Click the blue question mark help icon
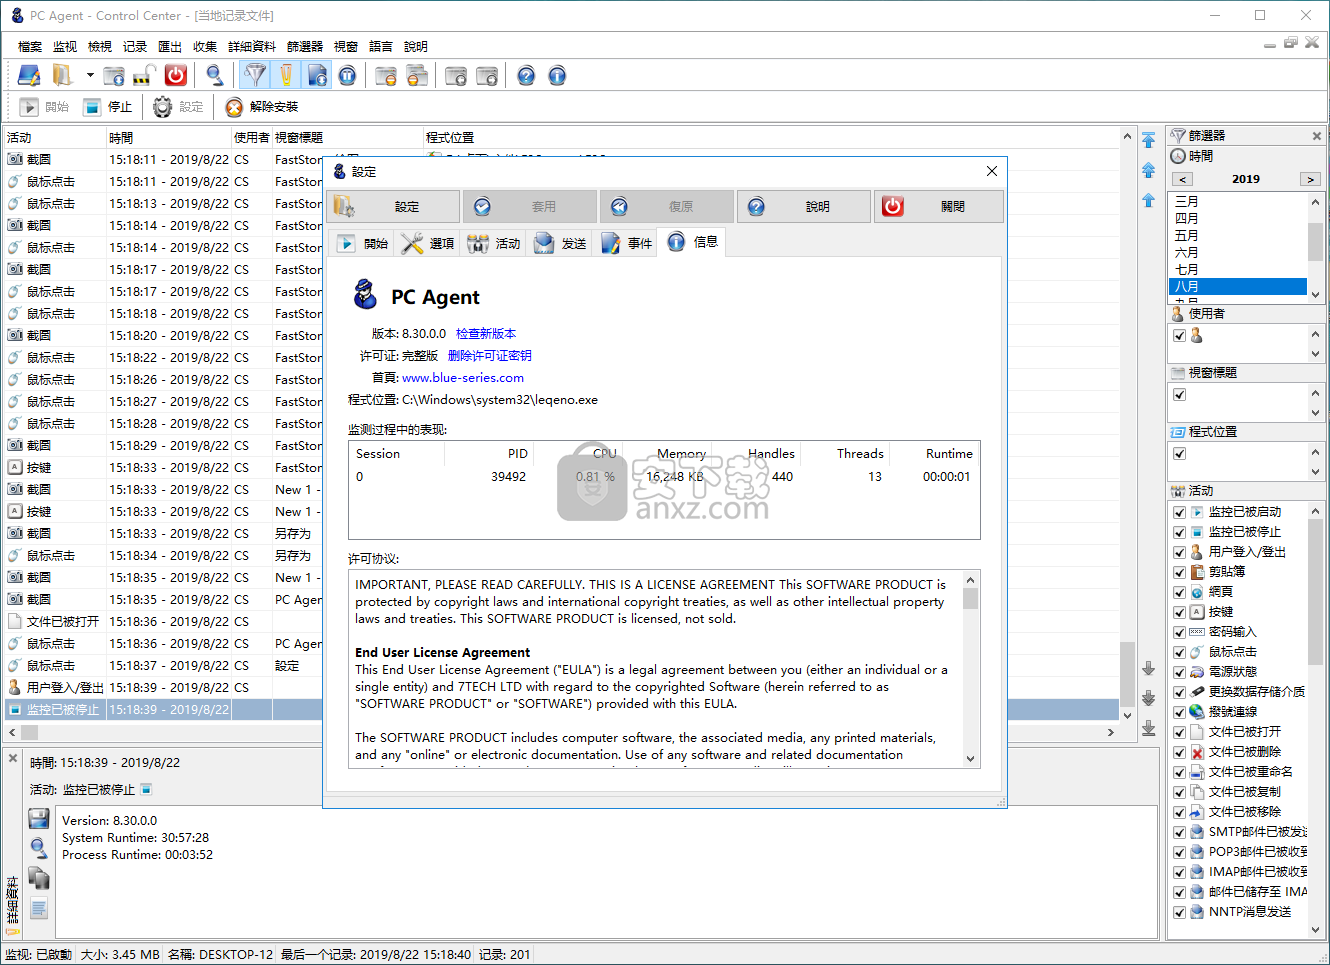 coord(526,76)
